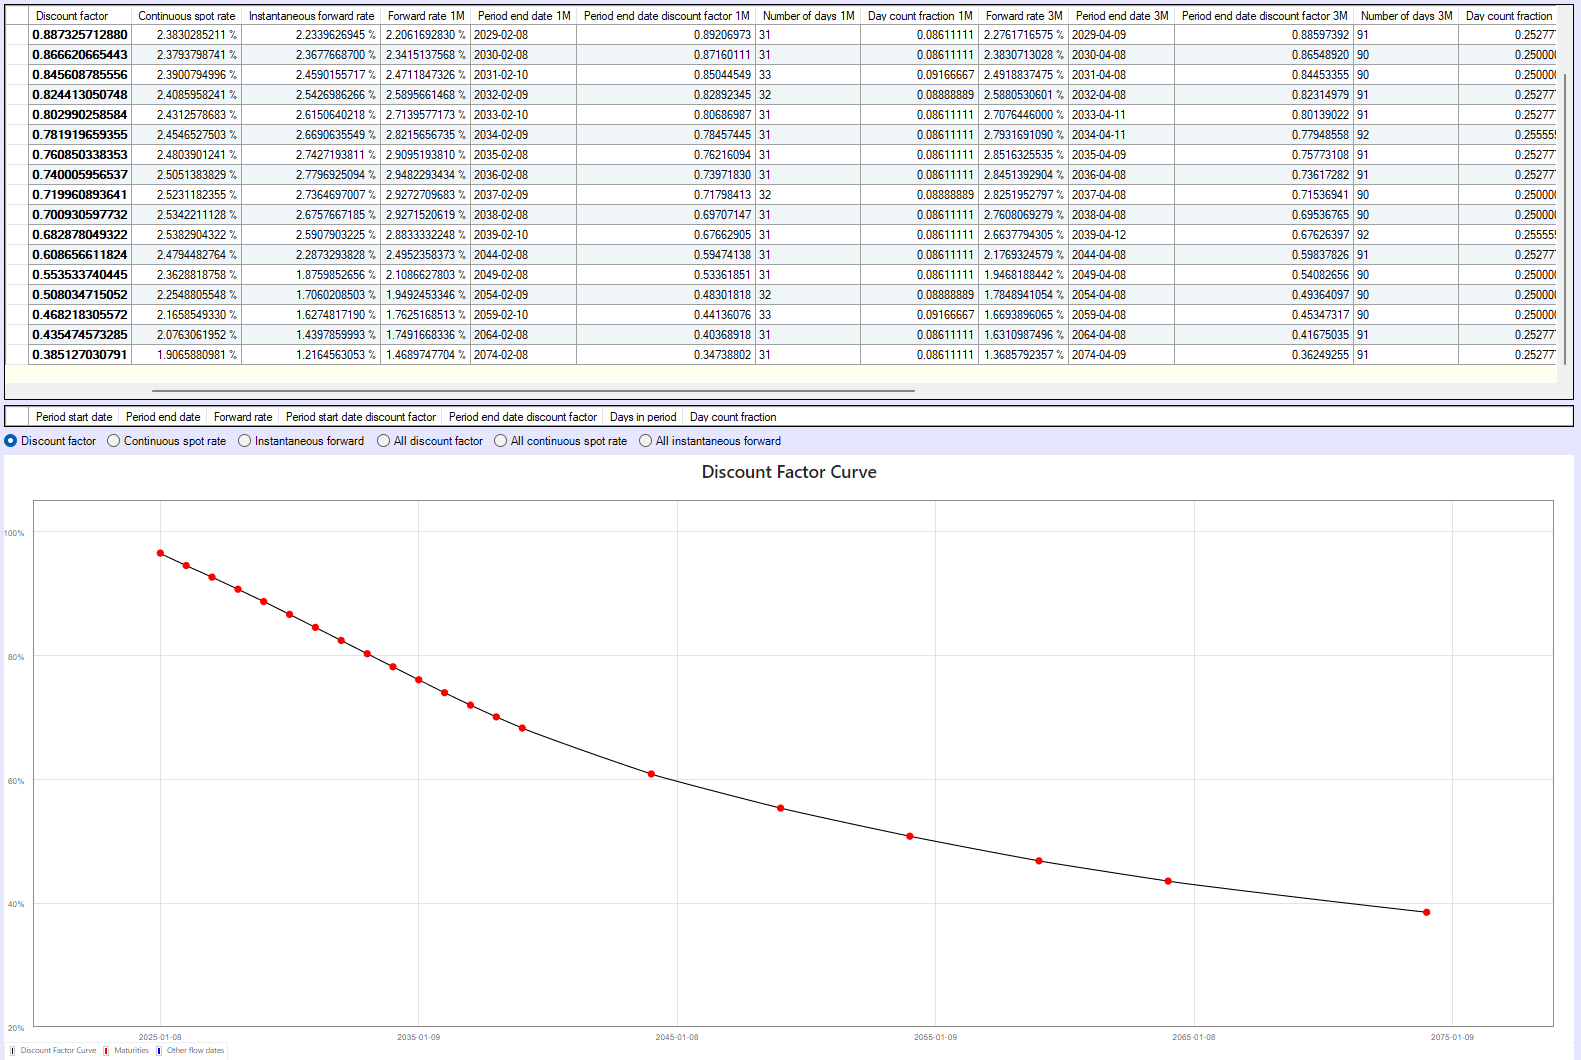Choose All continuous spot rate radio option

click(x=500, y=441)
